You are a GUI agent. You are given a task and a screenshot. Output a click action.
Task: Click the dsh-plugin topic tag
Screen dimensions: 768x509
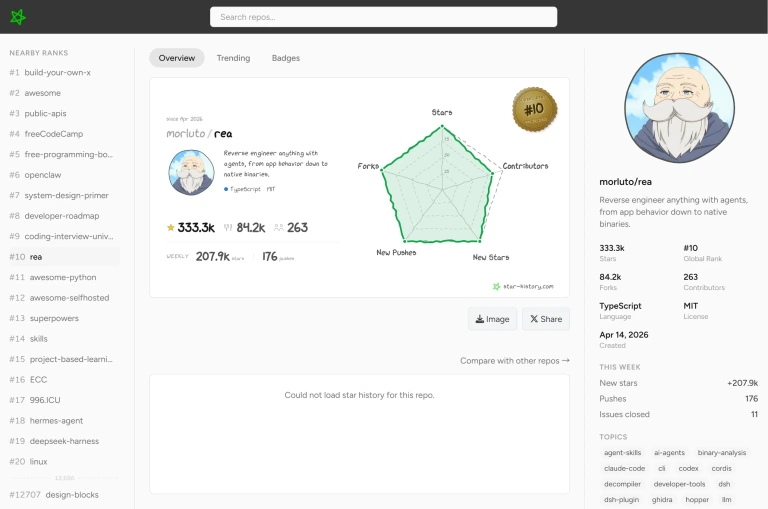tap(622, 500)
